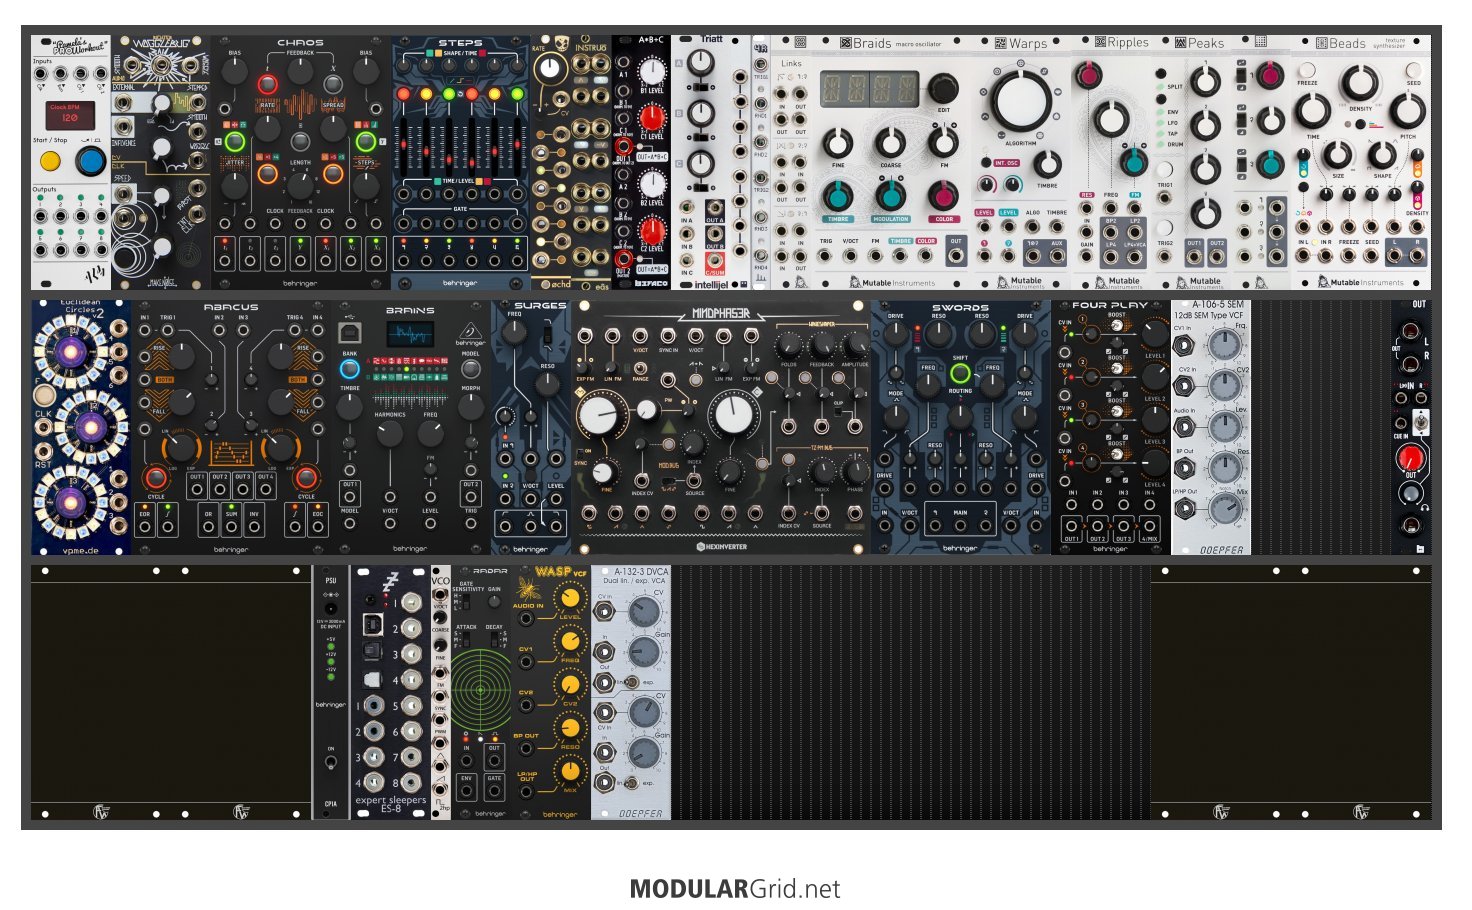Screen dimensions: 1472x910
Task: Push the TRIG1 button on Peaks
Action: tap(1165, 170)
